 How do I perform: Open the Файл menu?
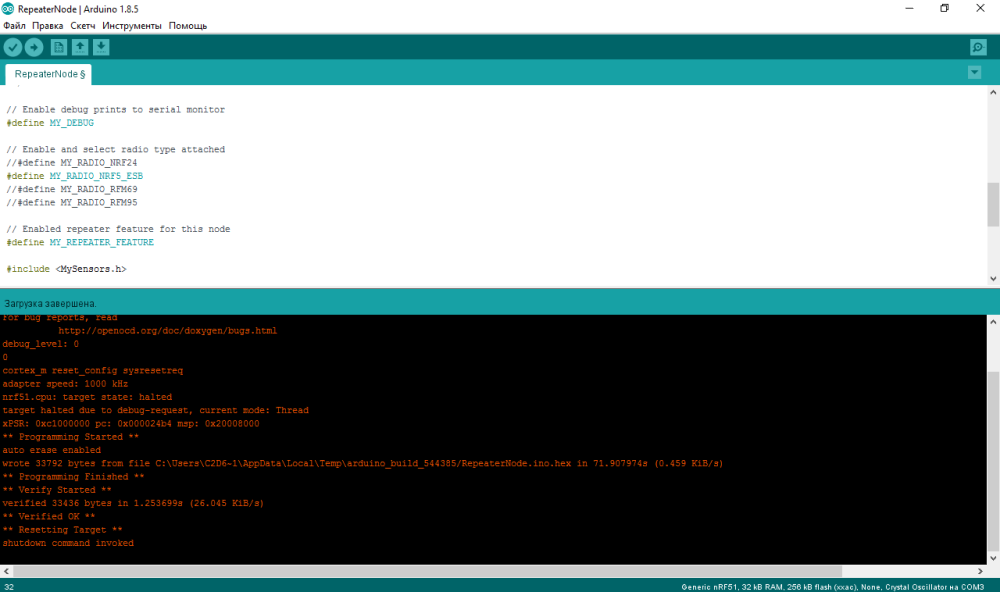pos(15,25)
